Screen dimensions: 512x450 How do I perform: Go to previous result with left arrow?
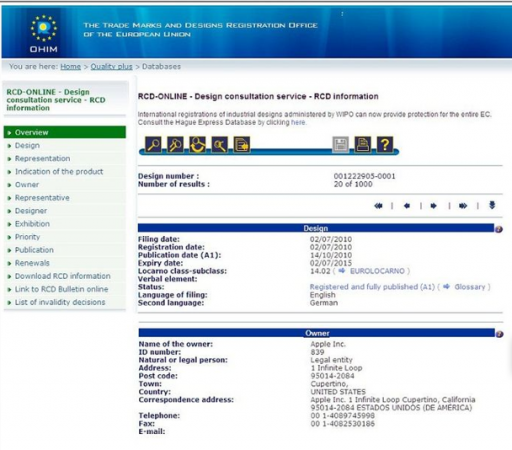click(407, 206)
